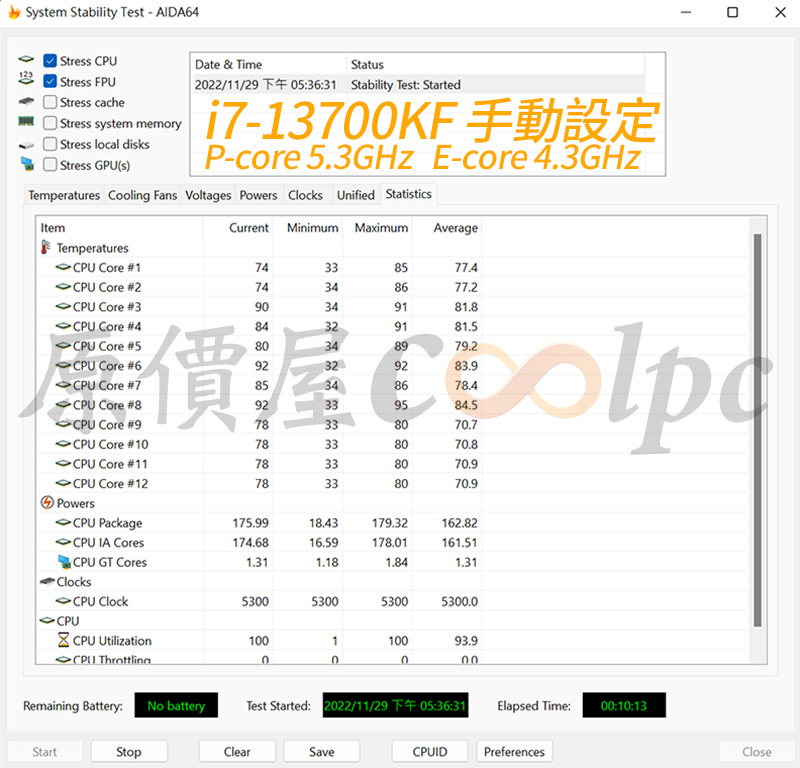Viewport: 800px width, 768px height.
Task: Click the chip icon beside CPU Core #1
Action: (63, 267)
